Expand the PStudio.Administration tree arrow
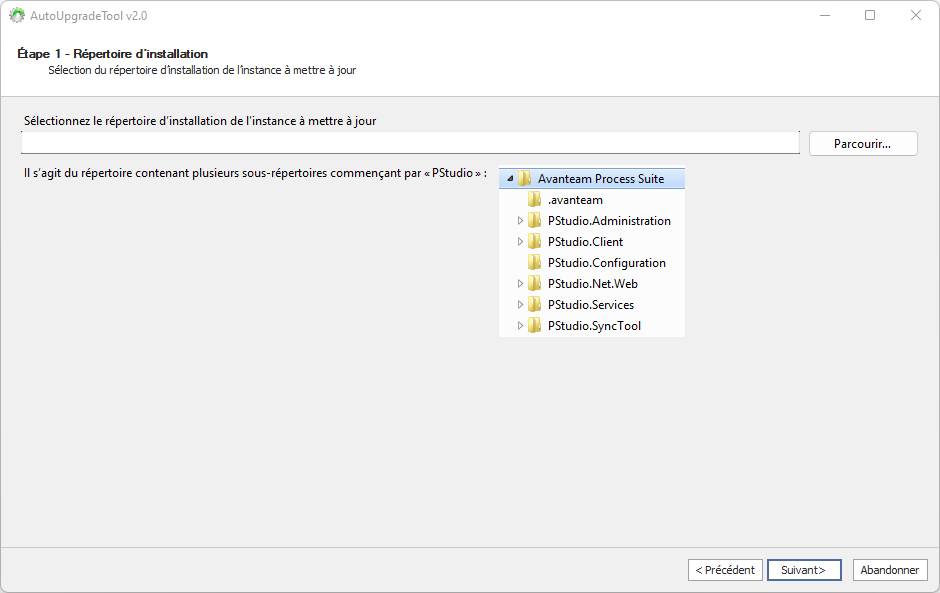940x593 pixels. 520,221
